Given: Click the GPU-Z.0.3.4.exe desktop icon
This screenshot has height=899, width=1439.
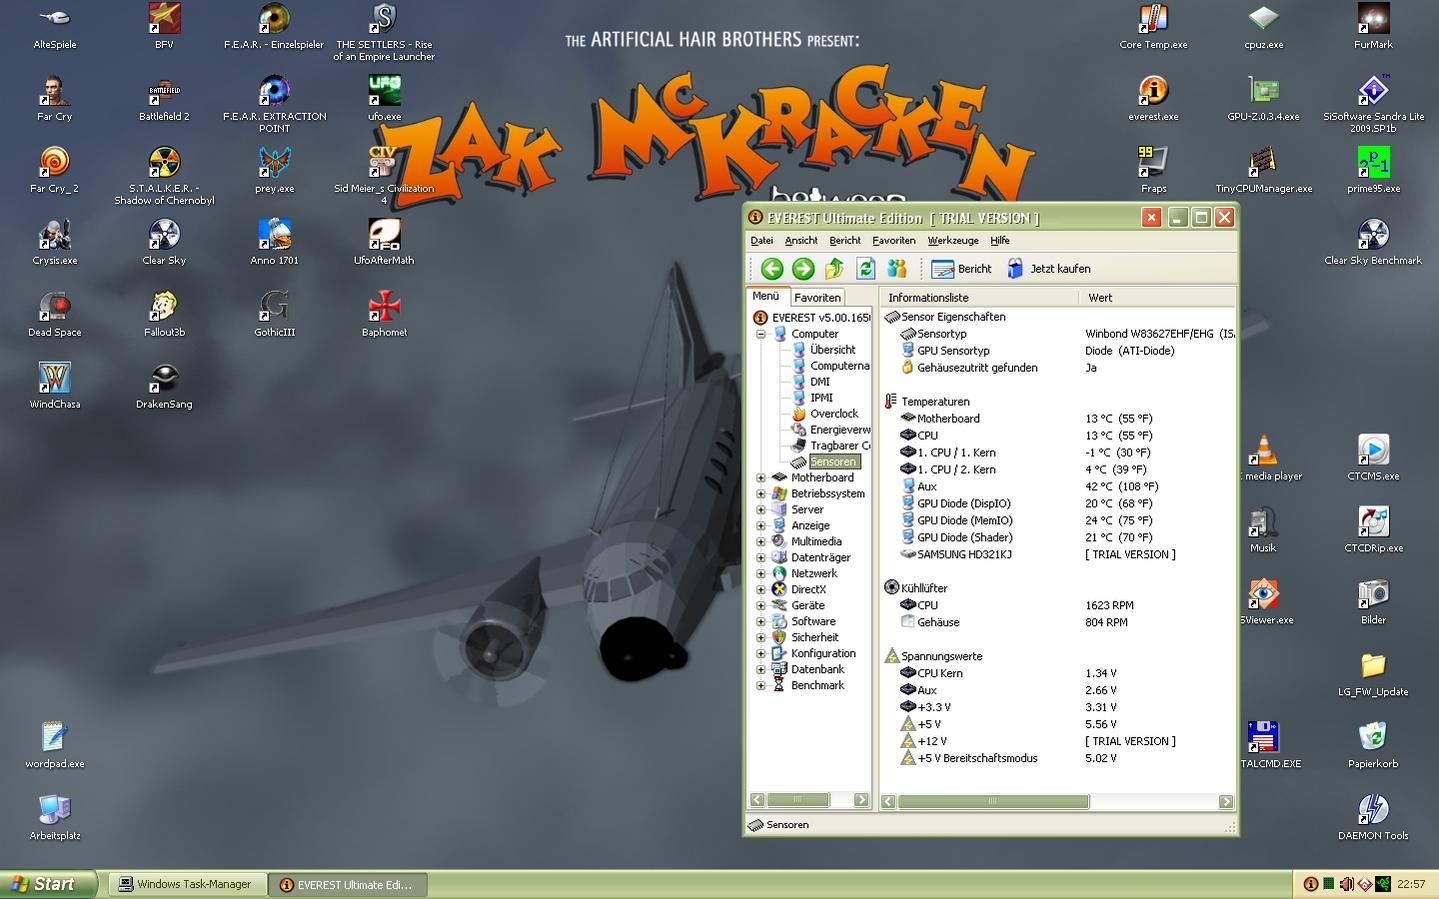Looking at the screenshot, I should (1263, 99).
